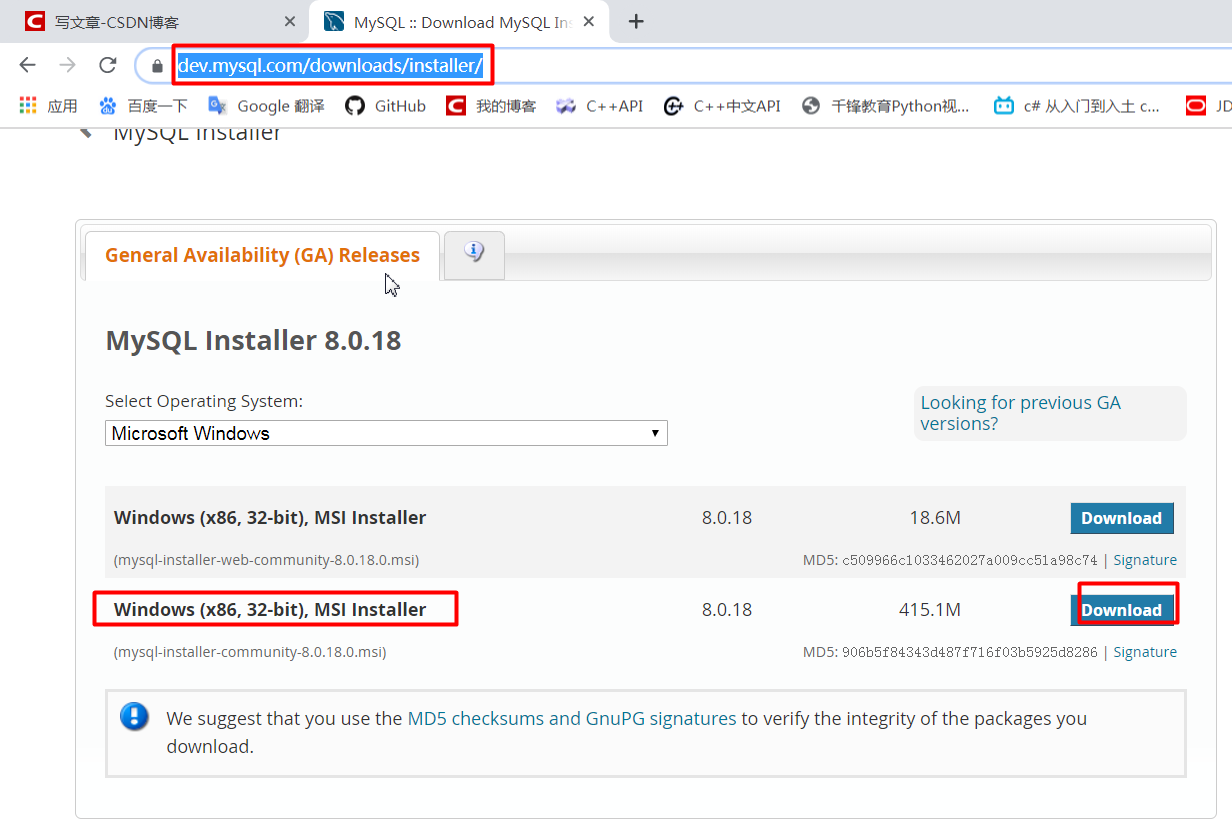This screenshot has height=839, width=1232.
Task: Click filename mysql-installer-community-8.0.18.0.msi
Action: (x=250, y=652)
